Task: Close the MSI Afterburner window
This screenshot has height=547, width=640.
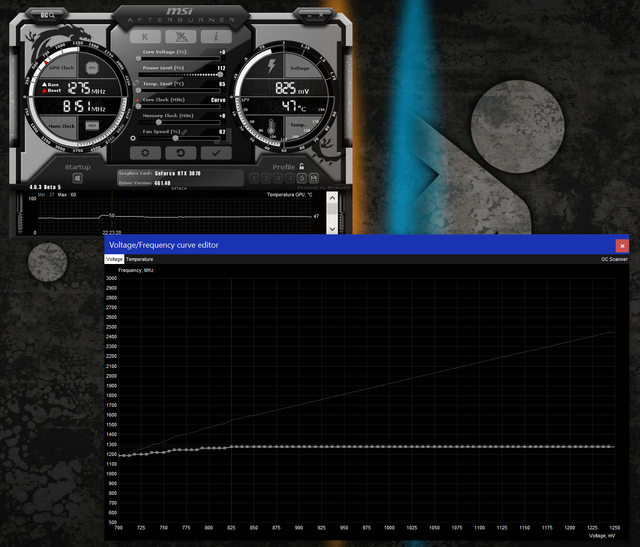Action: [x=321, y=15]
